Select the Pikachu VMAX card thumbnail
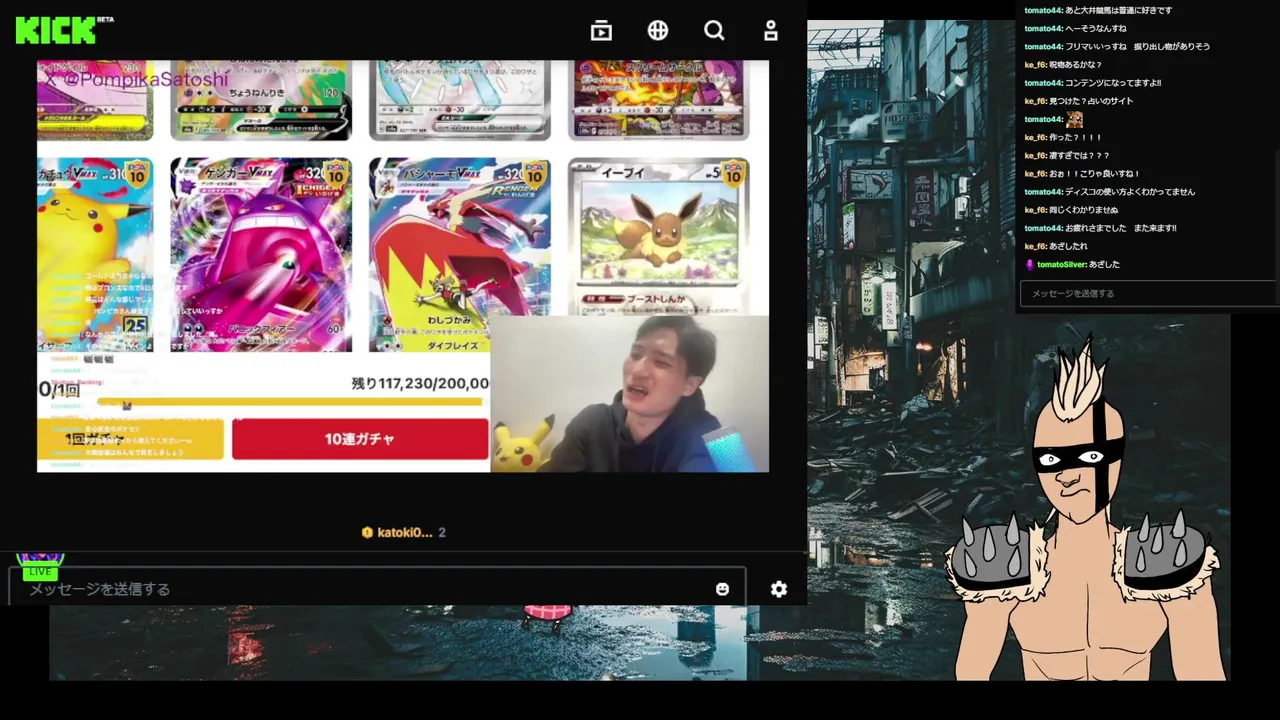This screenshot has height=720, width=1280. [x=95, y=255]
